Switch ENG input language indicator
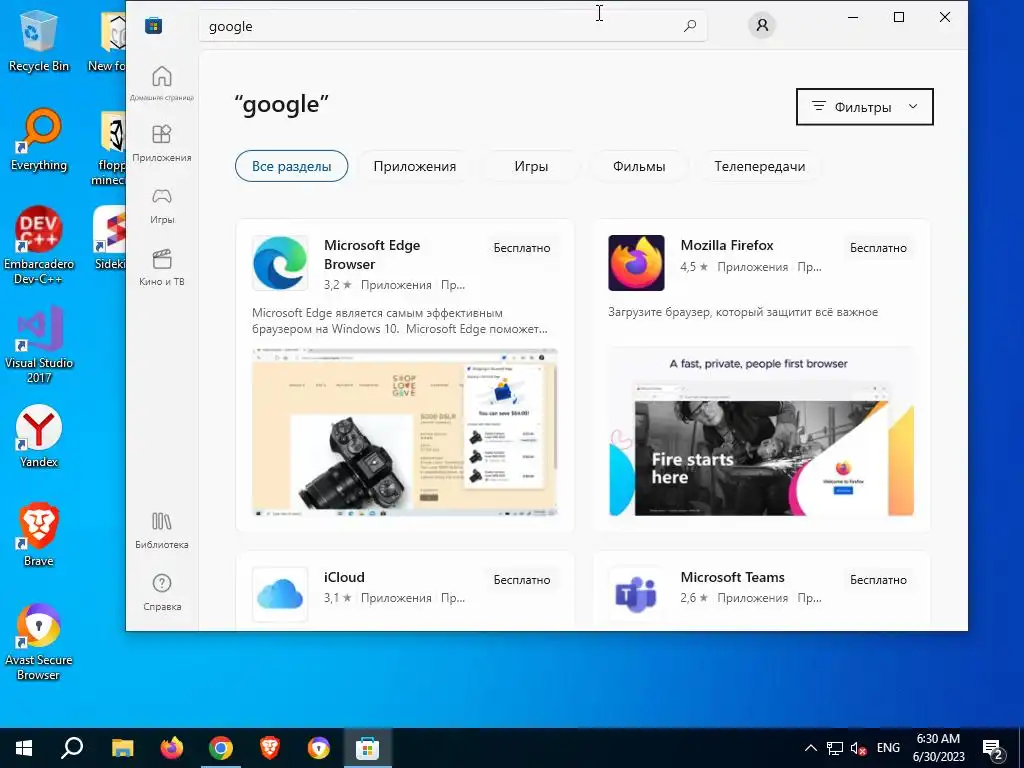The width and height of the screenshot is (1024, 768). [888, 748]
